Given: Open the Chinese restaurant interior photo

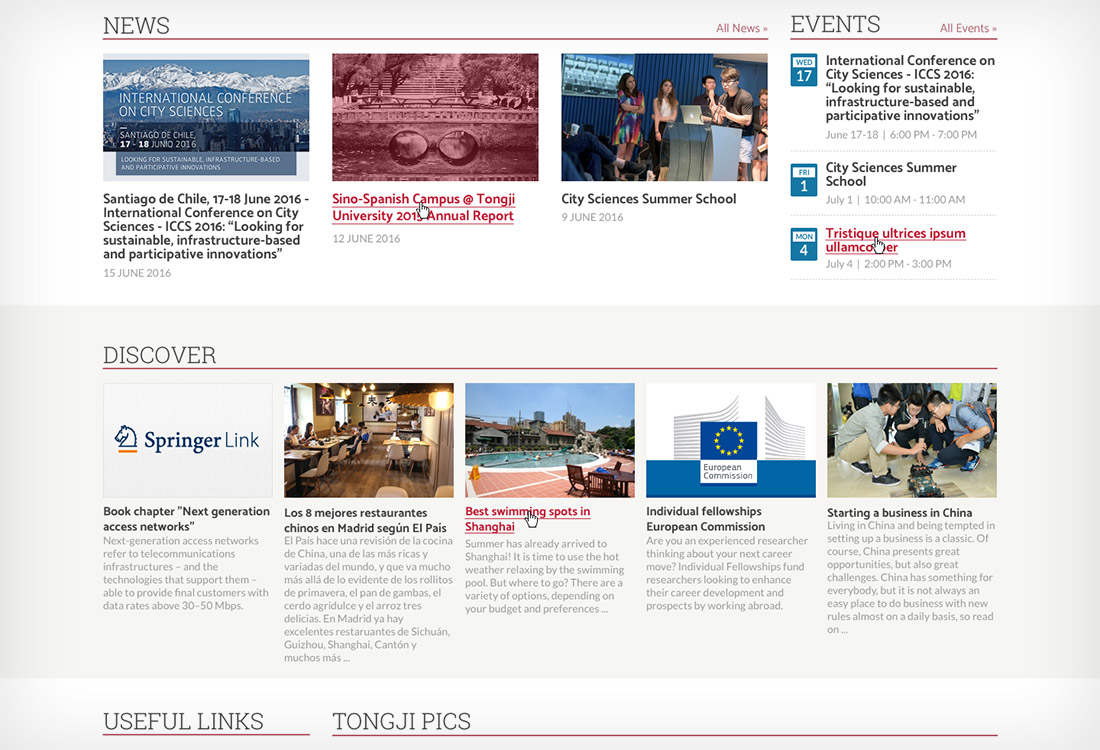Looking at the screenshot, I should tap(368, 440).
